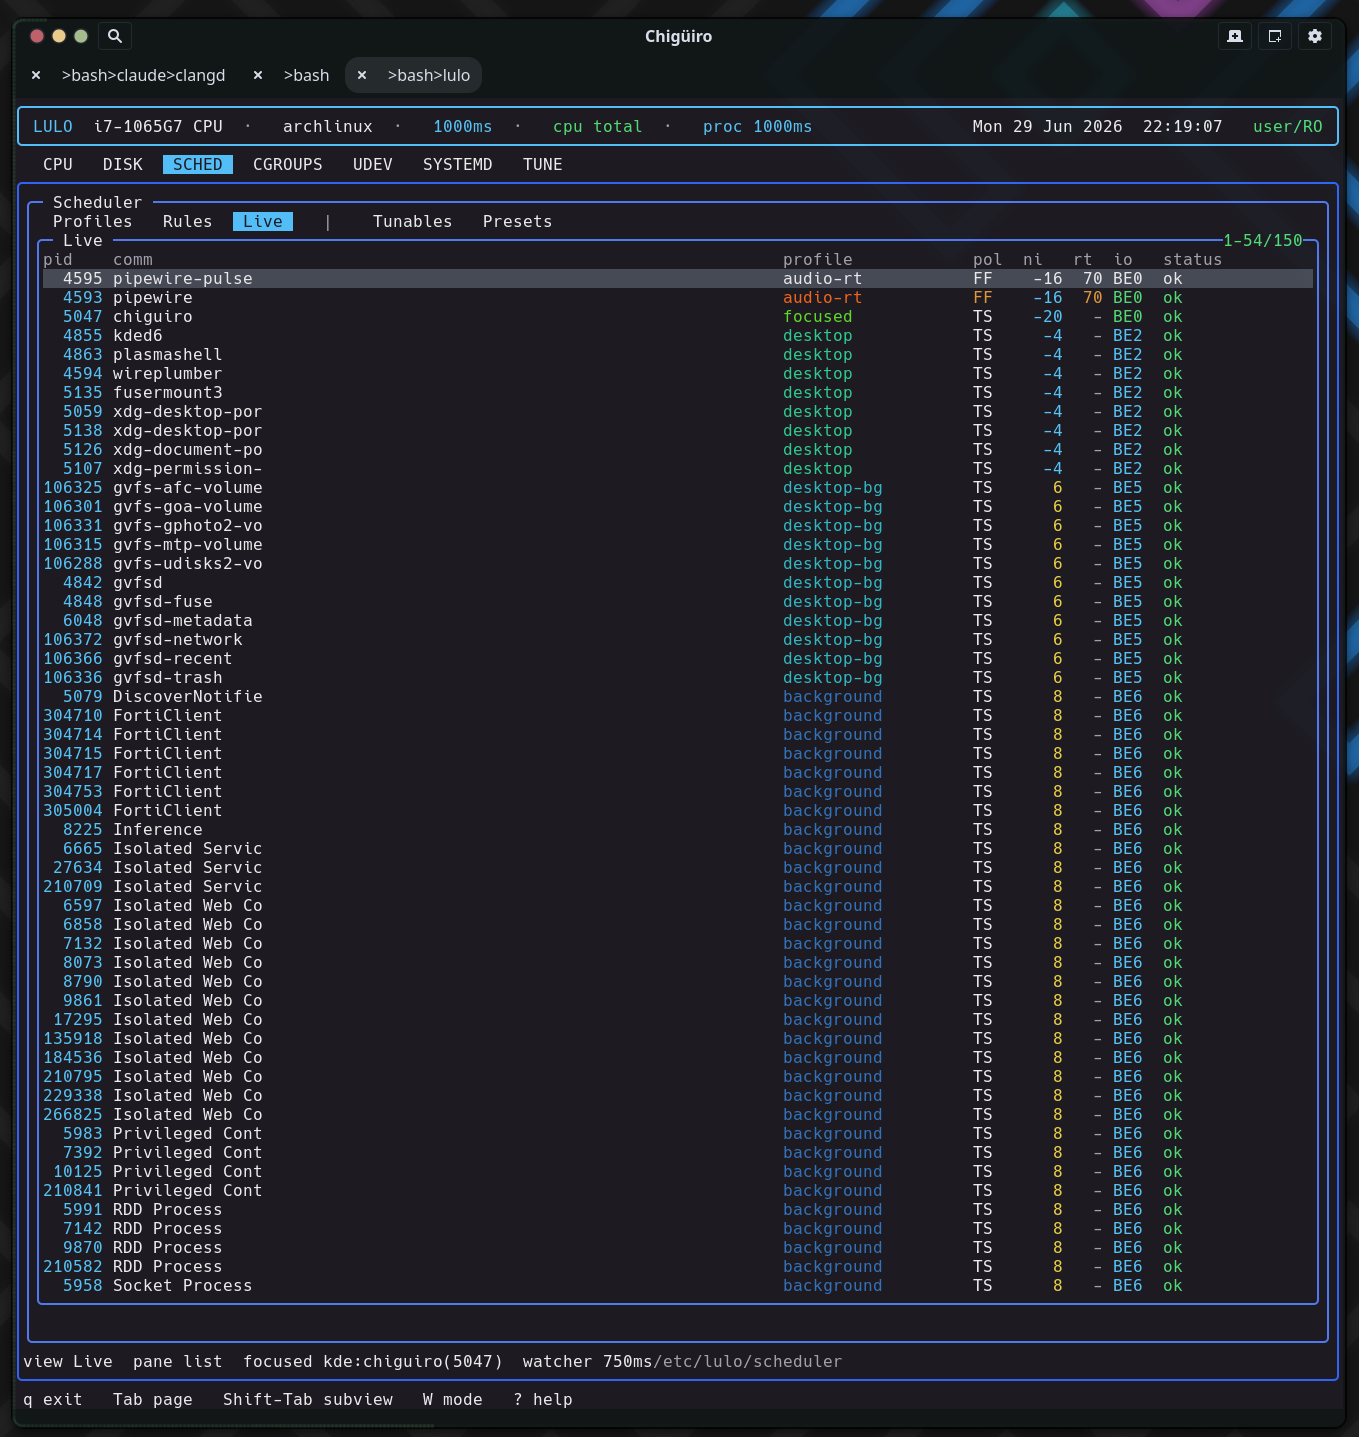Open the SYSTEMD page

[x=458, y=164]
